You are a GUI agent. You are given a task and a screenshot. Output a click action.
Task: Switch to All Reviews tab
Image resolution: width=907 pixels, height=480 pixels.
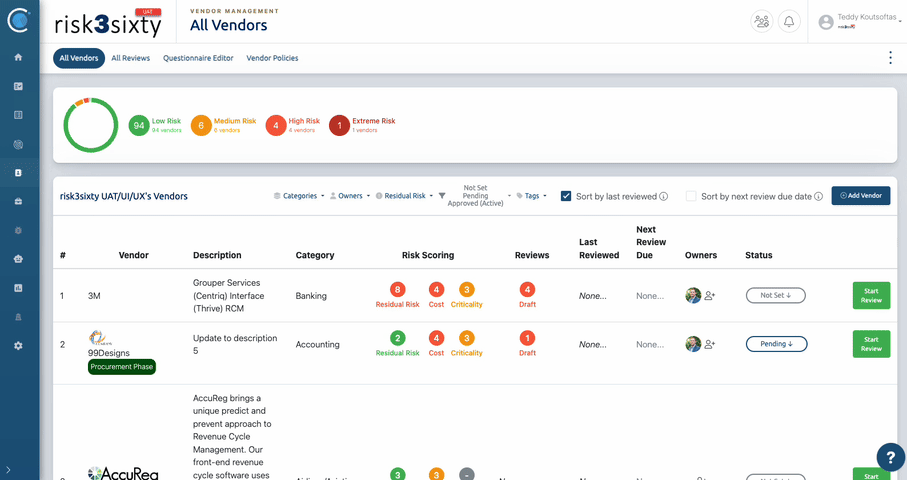(x=131, y=58)
